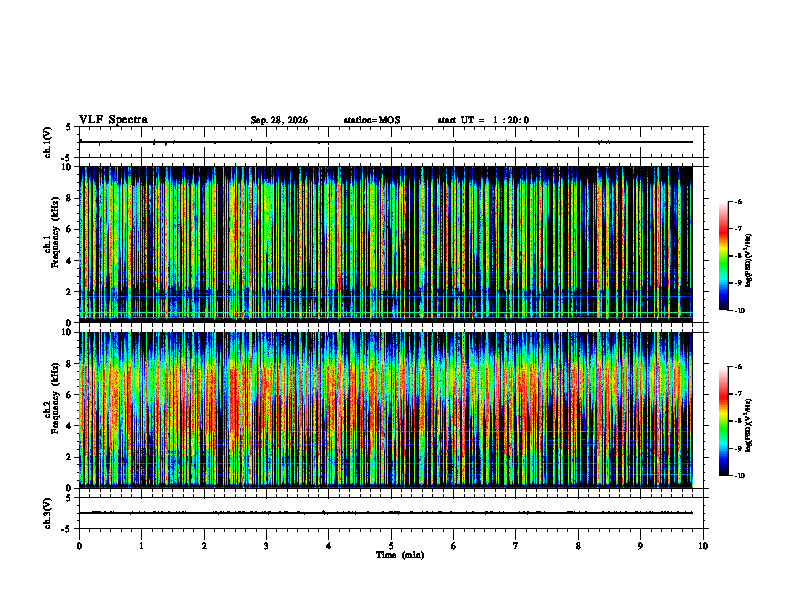
Task: Click the 9 minute tick on time axis
Action: 640,546
